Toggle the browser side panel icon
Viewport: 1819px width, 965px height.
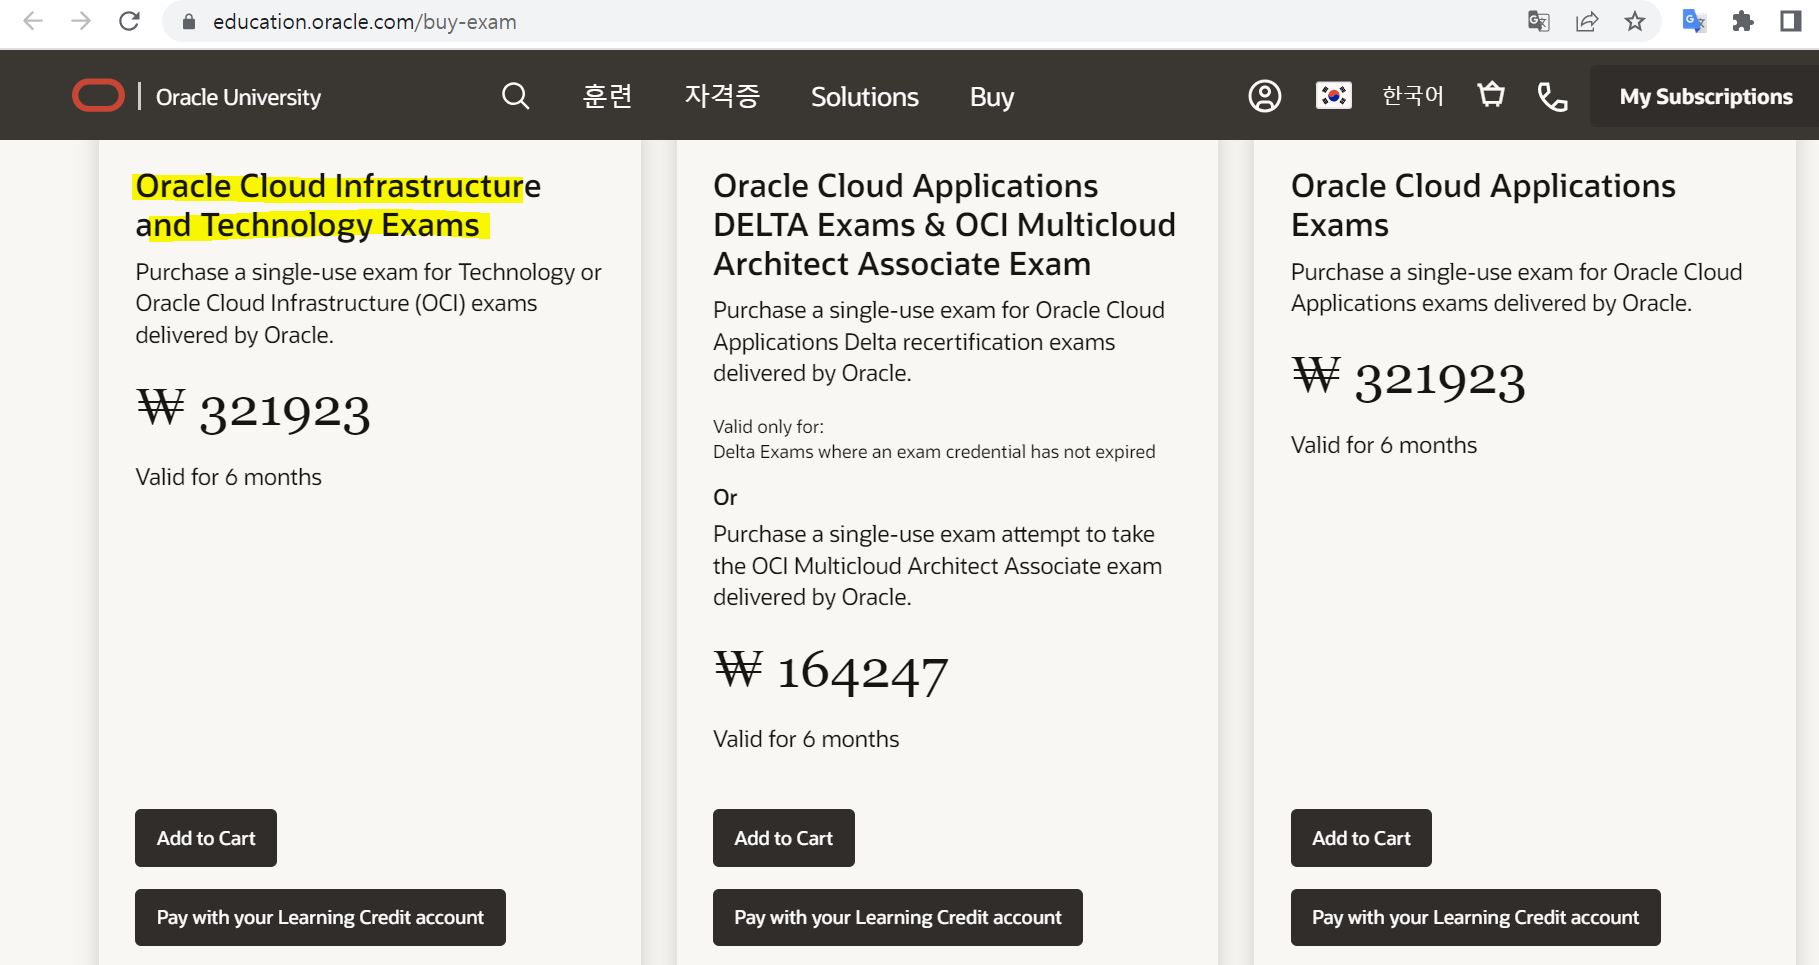(x=1791, y=21)
